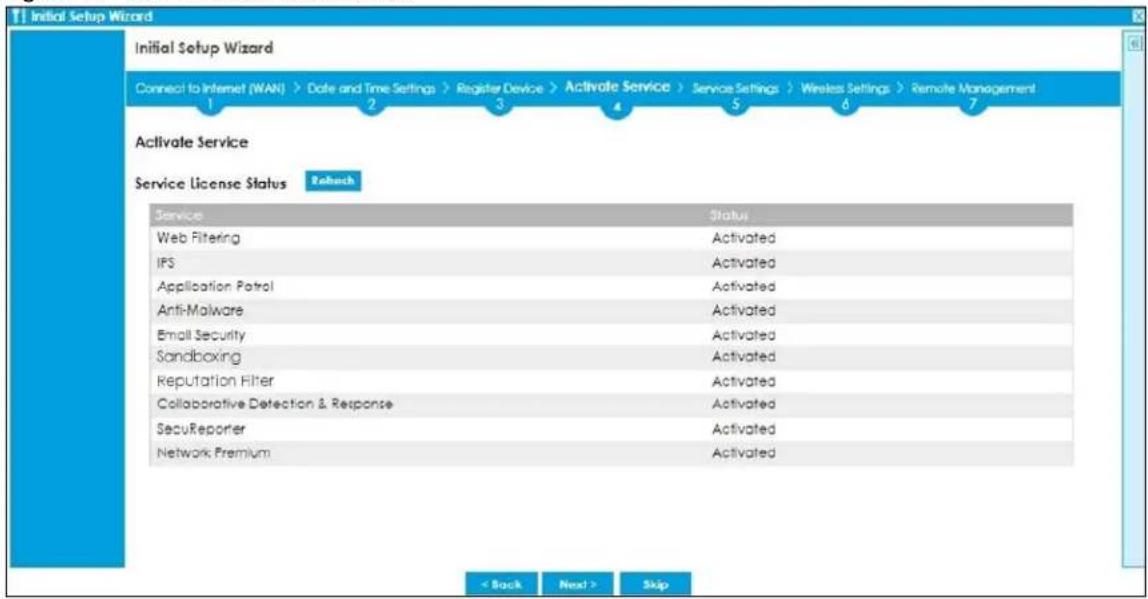
Task: Open Wireless Settings step
Action: point(845,89)
